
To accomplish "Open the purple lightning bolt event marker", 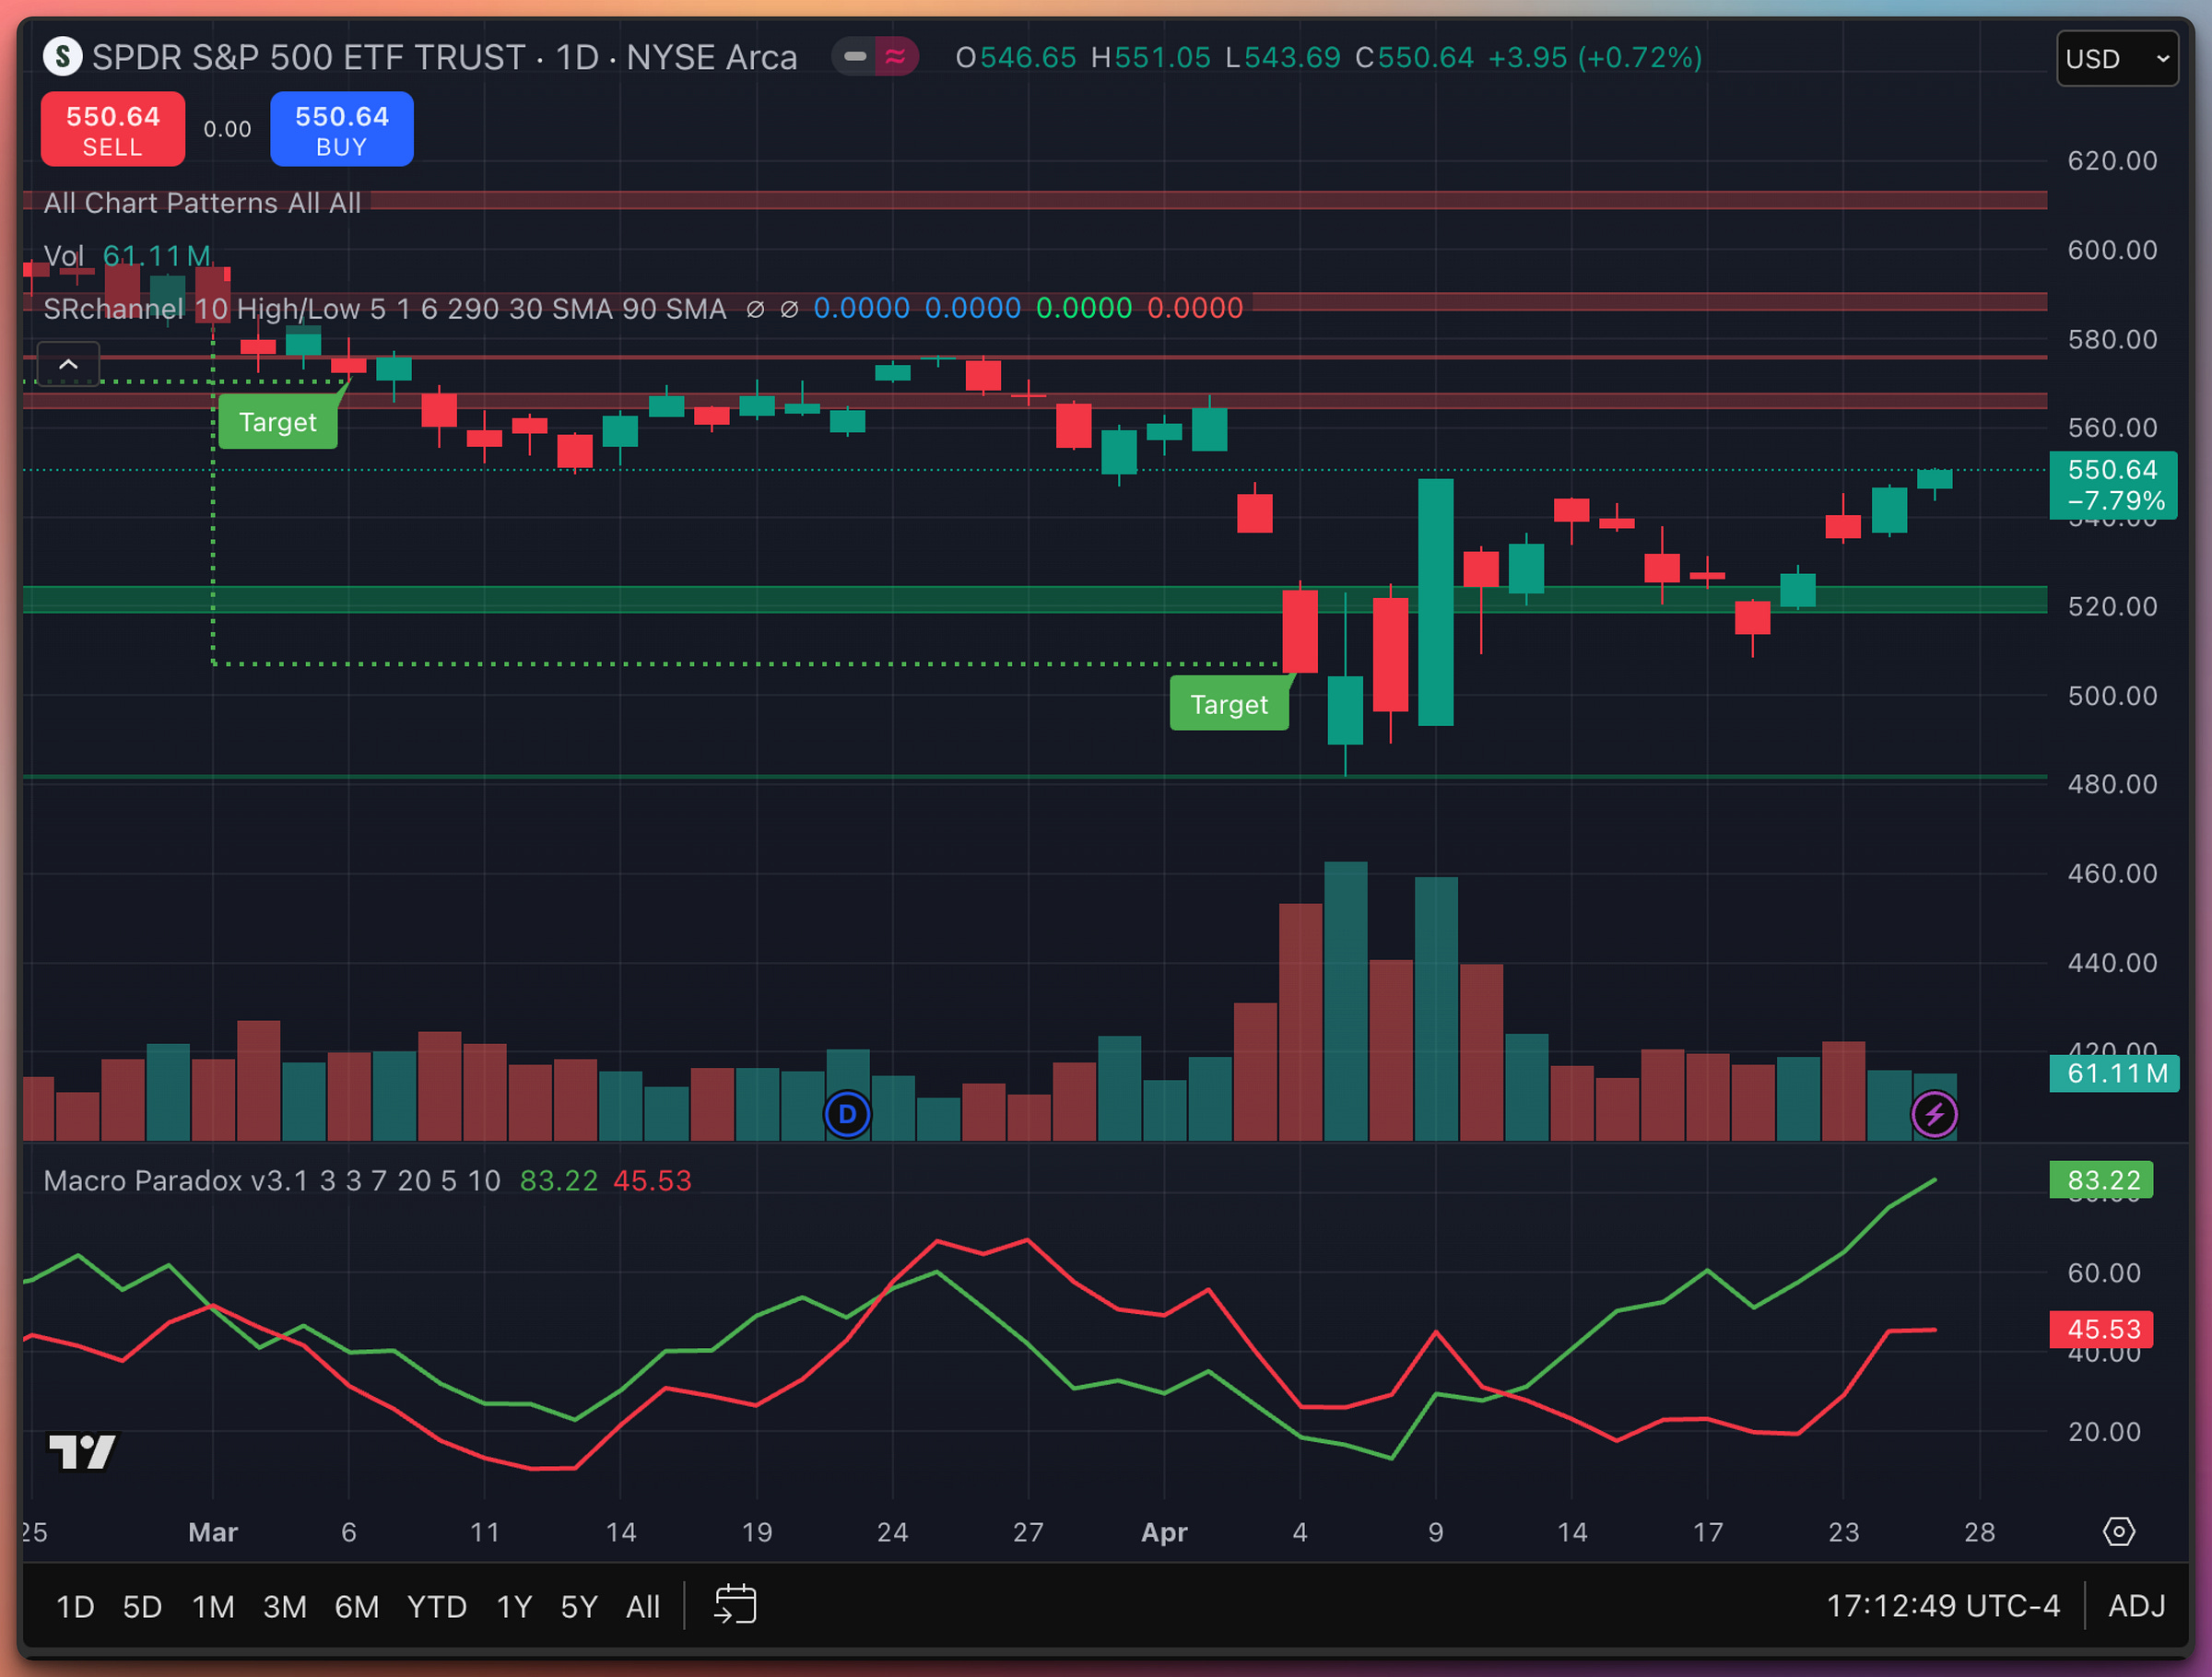I will pos(1934,1114).
